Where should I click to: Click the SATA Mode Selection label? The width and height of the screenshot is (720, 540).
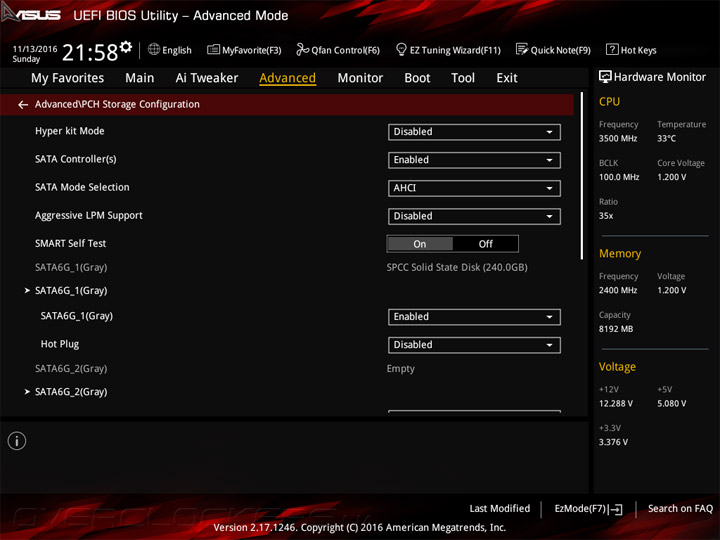coord(82,187)
